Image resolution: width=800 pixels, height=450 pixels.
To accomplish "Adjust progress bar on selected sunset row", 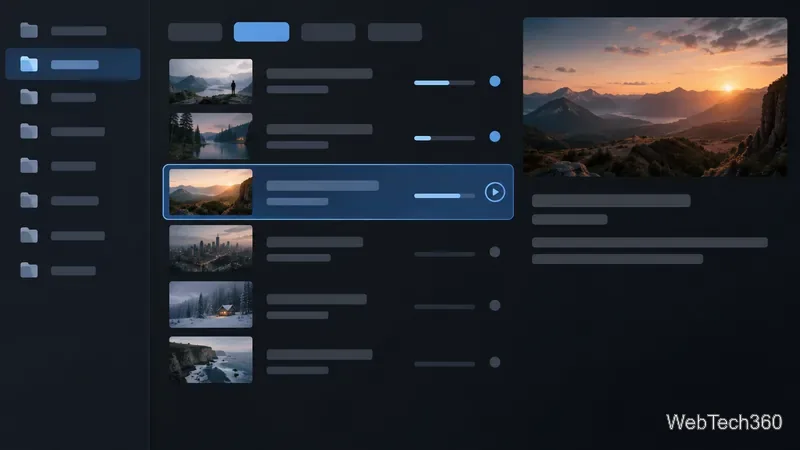I will [444, 195].
